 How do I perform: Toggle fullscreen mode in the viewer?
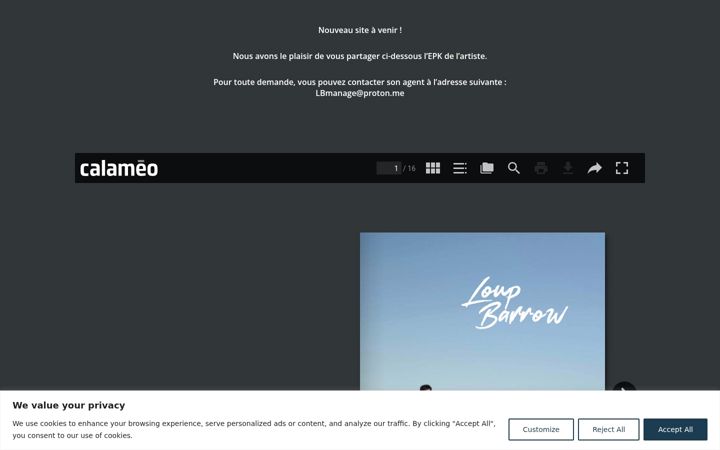(622, 168)
